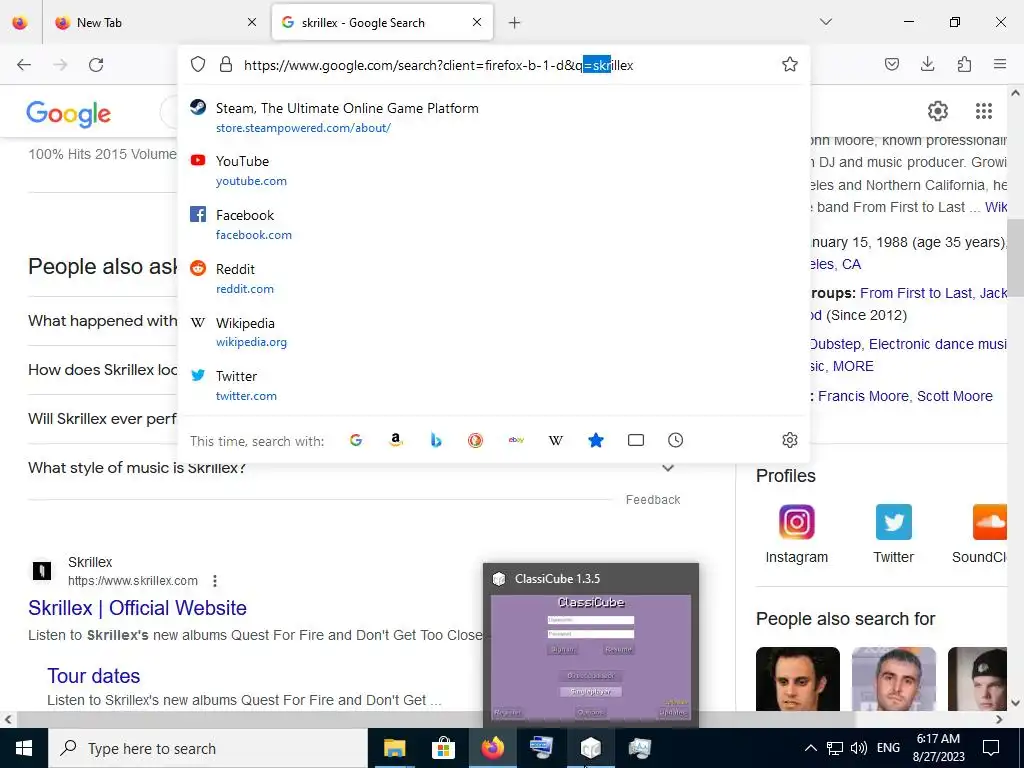Open tracking protection shield icon
This screenshot has height=768, width=1024.
[198, 65]
